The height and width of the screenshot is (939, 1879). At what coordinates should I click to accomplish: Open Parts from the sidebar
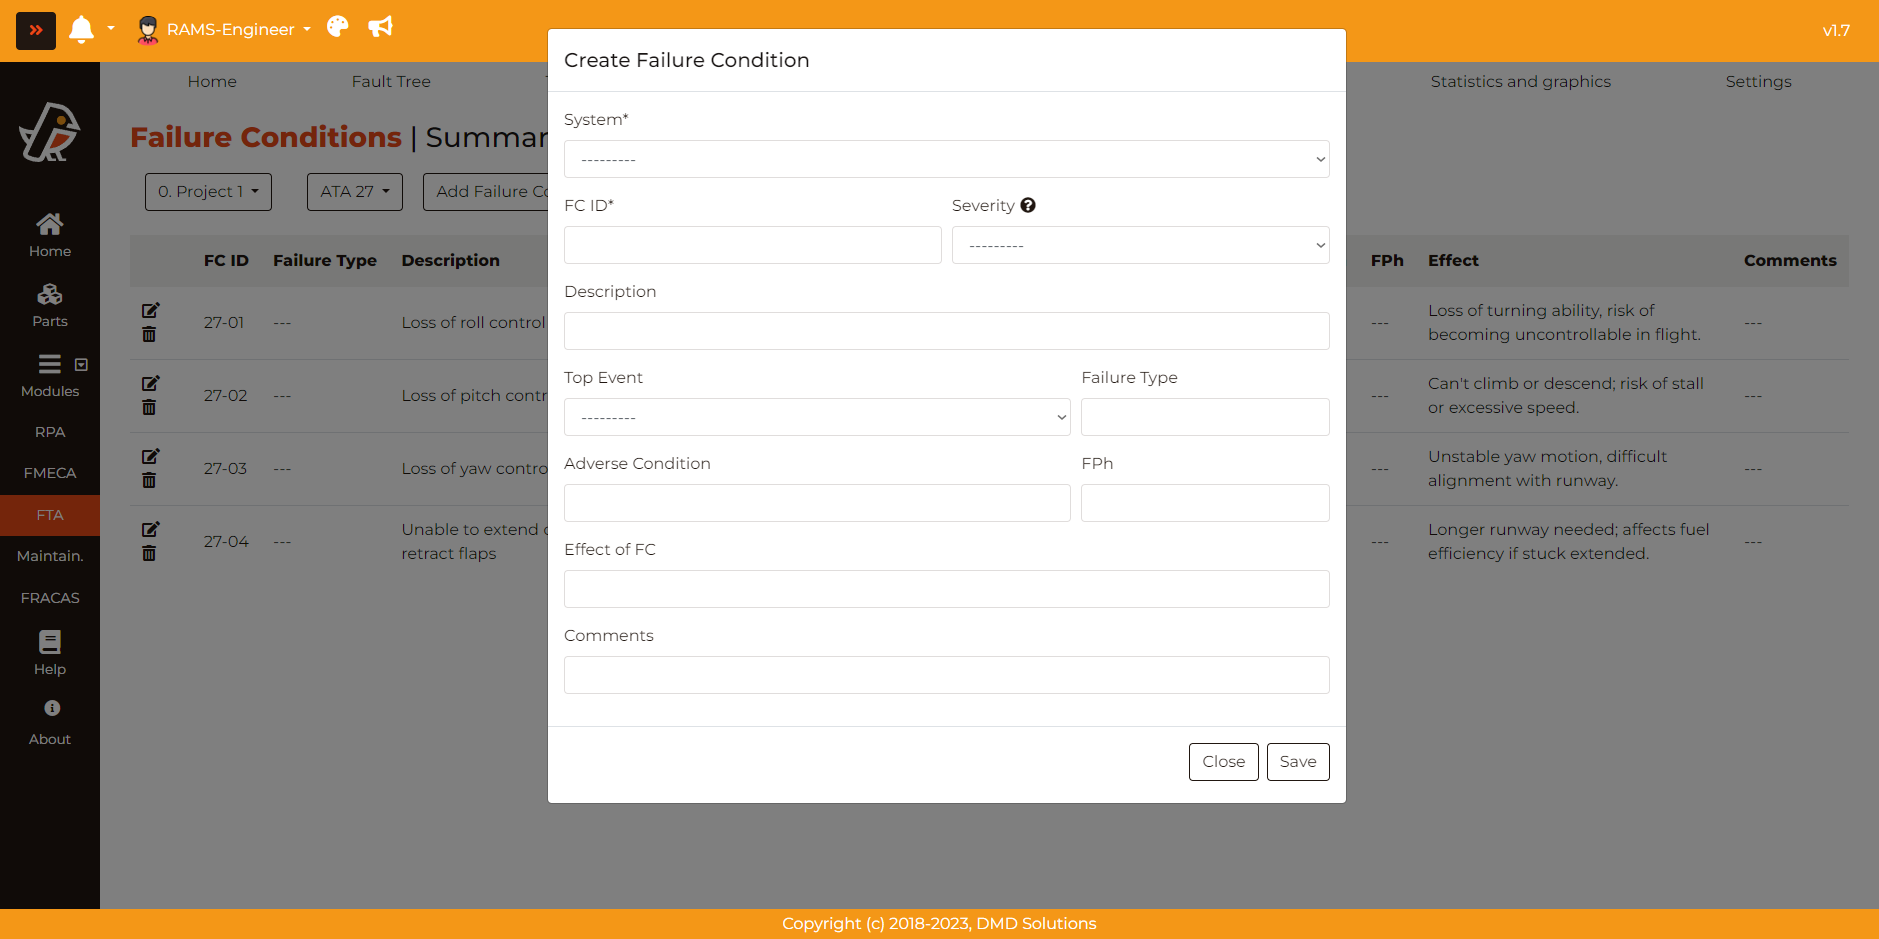(49, 305)
